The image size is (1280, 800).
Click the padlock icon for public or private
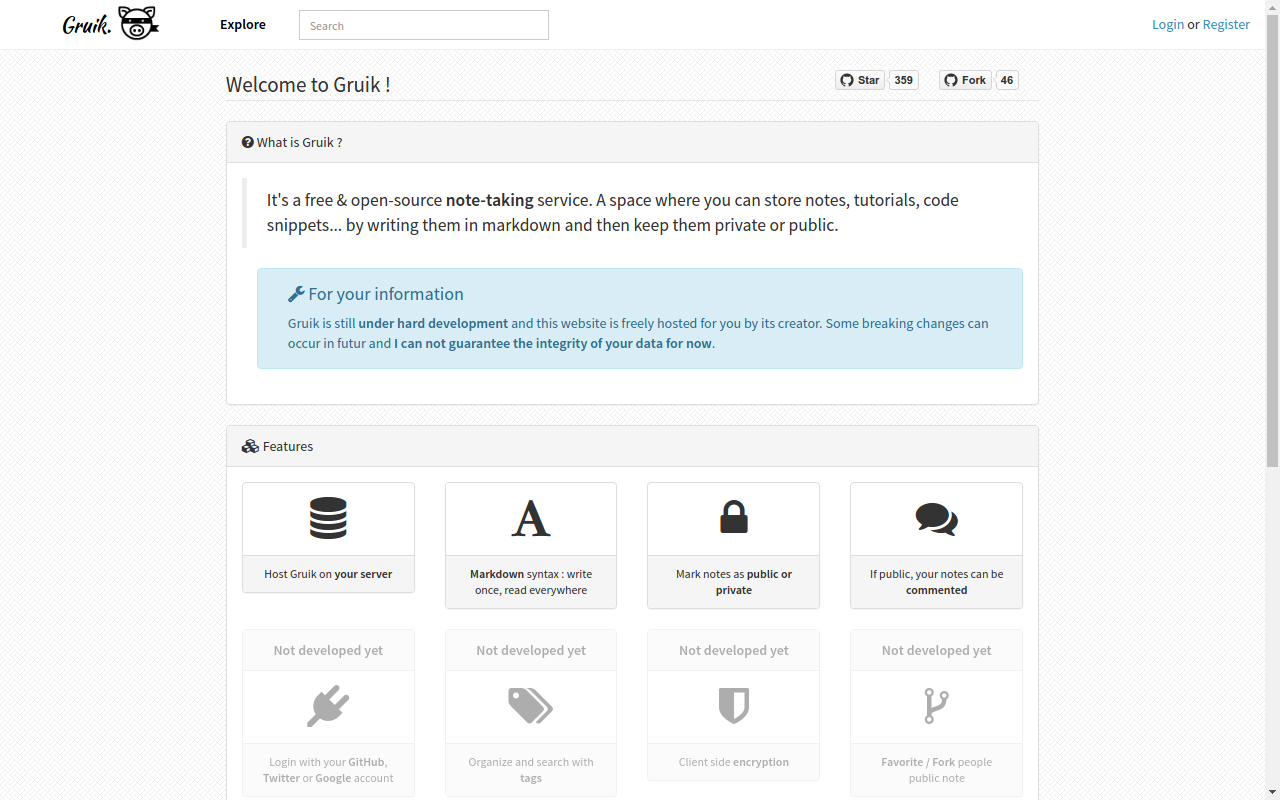[734, 517]
